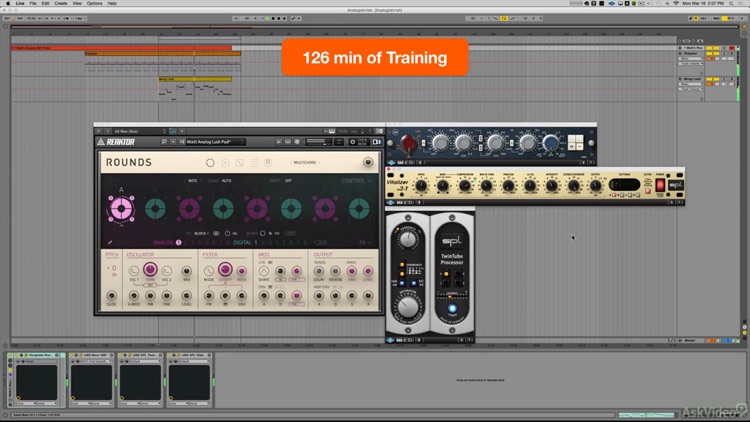This screenshot has width=750, height=422.
Task: Click the TwinTube saturation knob
Action: click(408, 307)
